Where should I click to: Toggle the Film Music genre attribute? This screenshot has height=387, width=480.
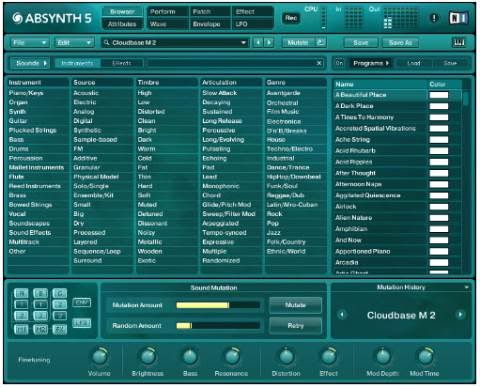(283, 112)
